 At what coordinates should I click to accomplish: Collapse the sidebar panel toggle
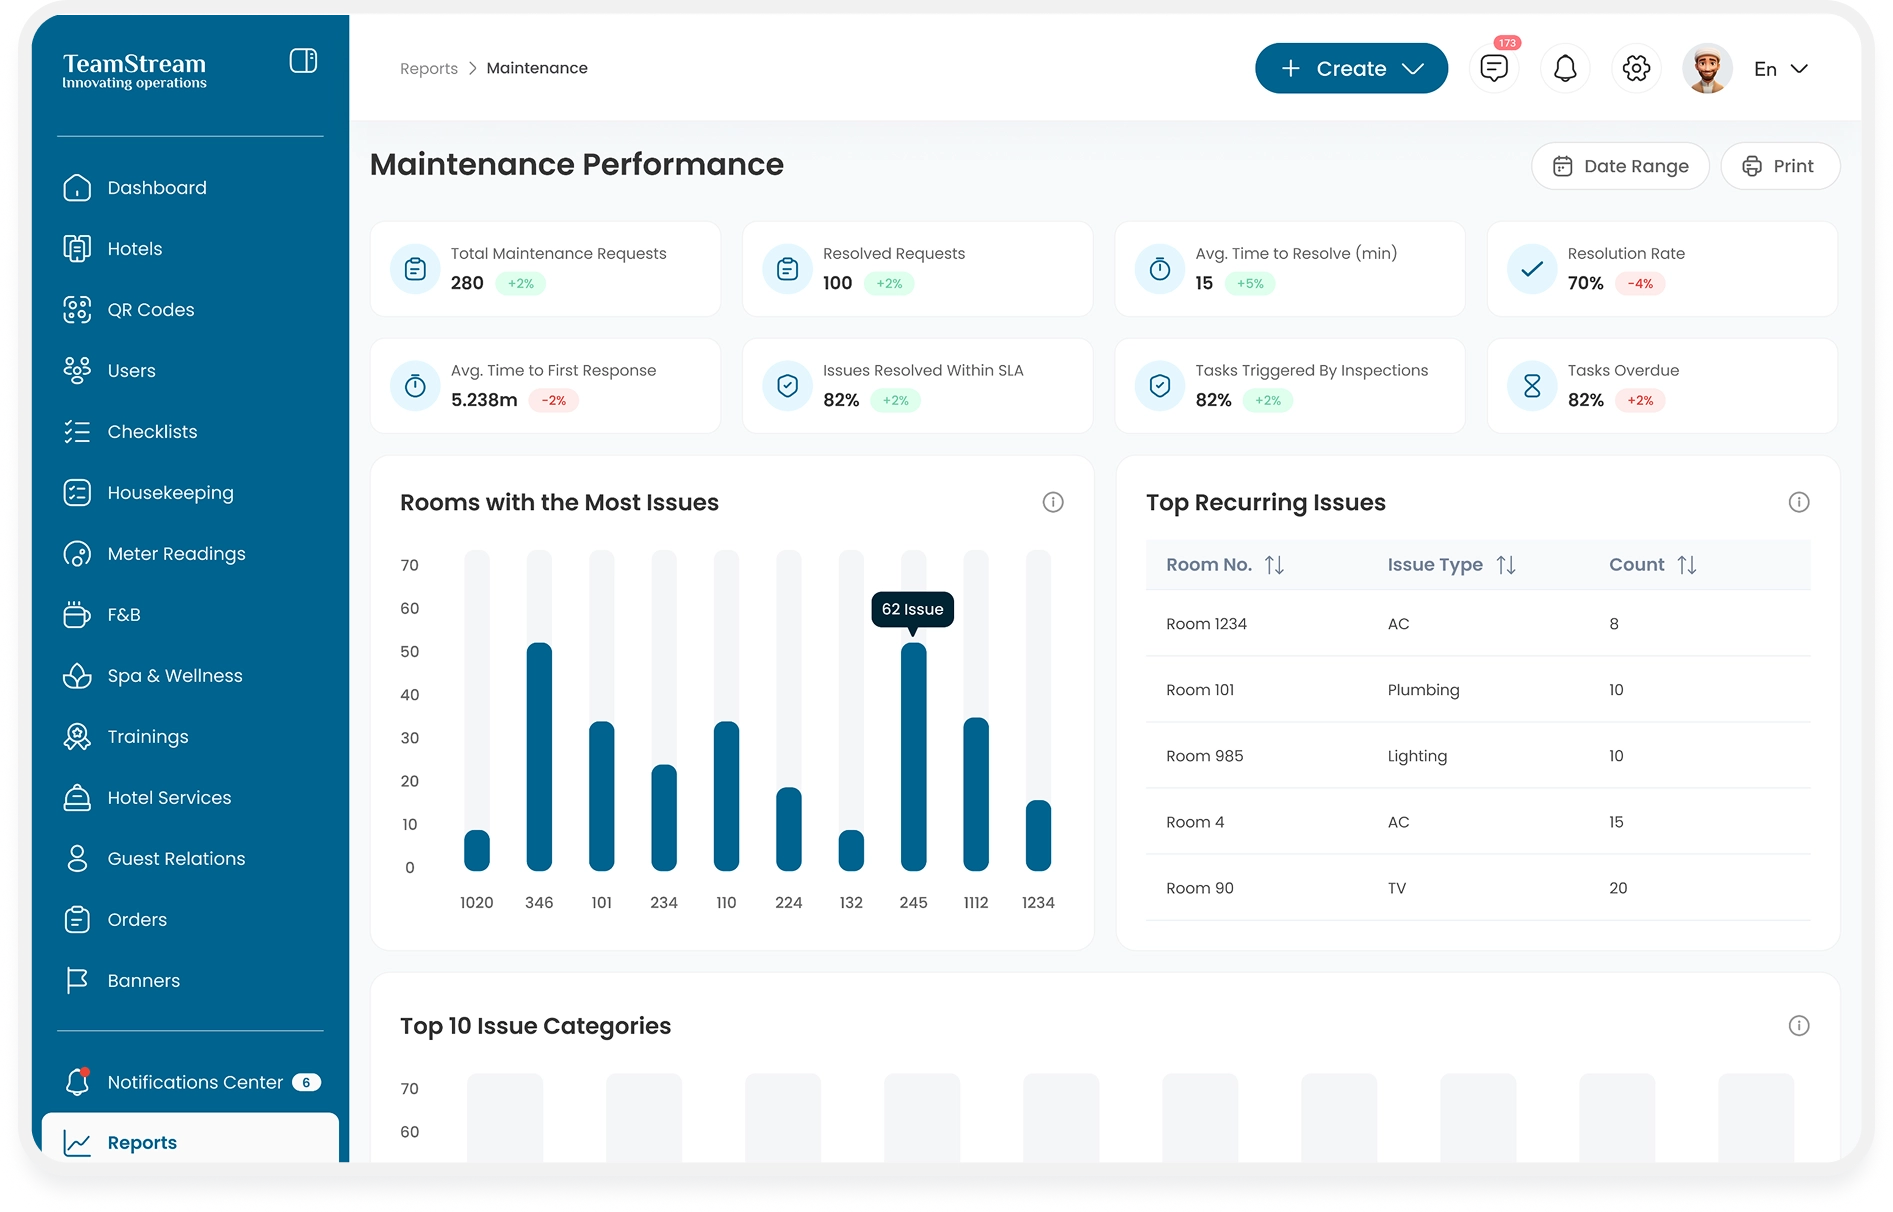(x=303, y=61)
